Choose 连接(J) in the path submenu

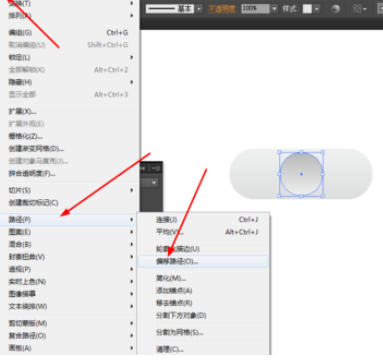(x=203, y=220)
